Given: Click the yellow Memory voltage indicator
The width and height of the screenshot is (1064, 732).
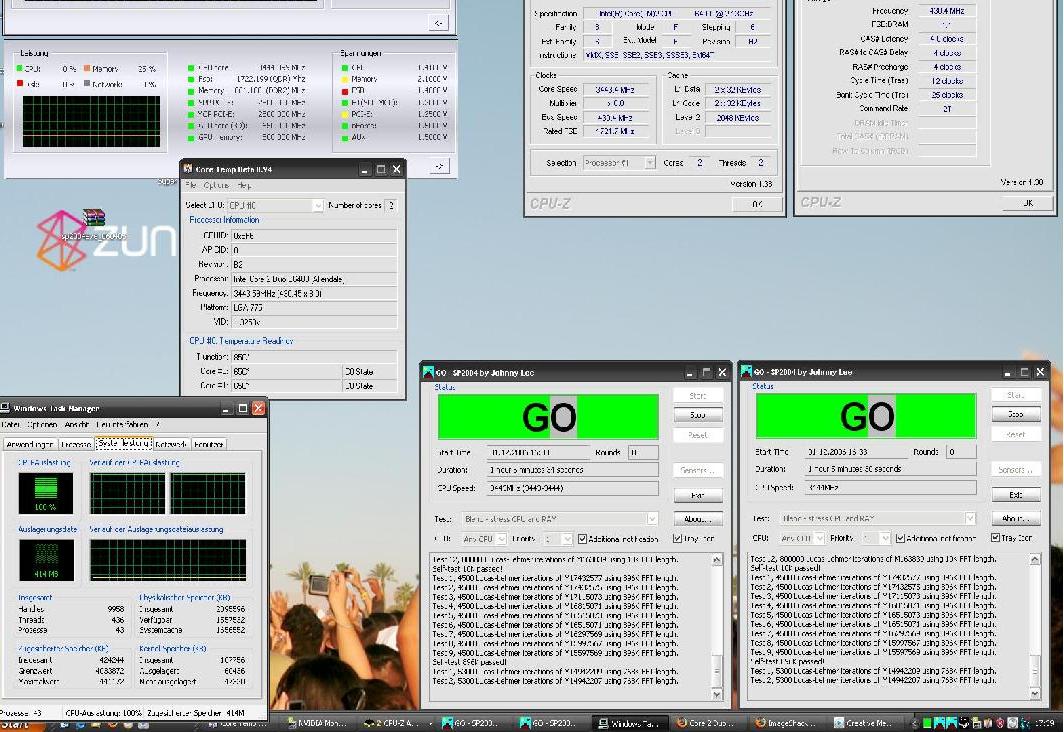Looking at the screenshot, I should [345, 79].
